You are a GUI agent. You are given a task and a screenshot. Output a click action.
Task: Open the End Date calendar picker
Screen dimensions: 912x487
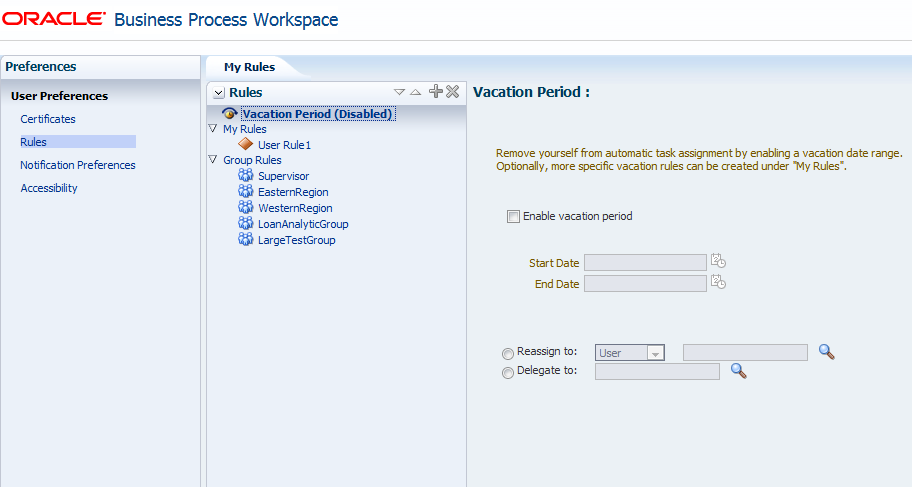(718, 282)
